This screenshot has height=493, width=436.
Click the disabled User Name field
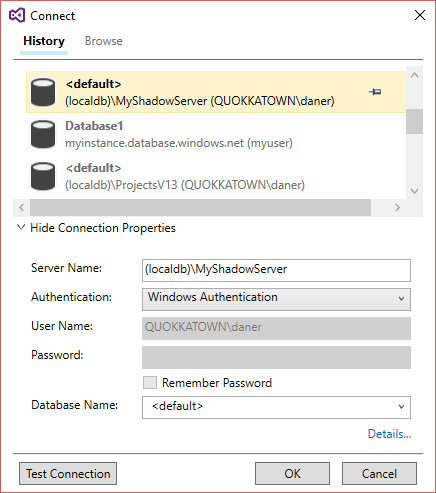pos(276,328)
